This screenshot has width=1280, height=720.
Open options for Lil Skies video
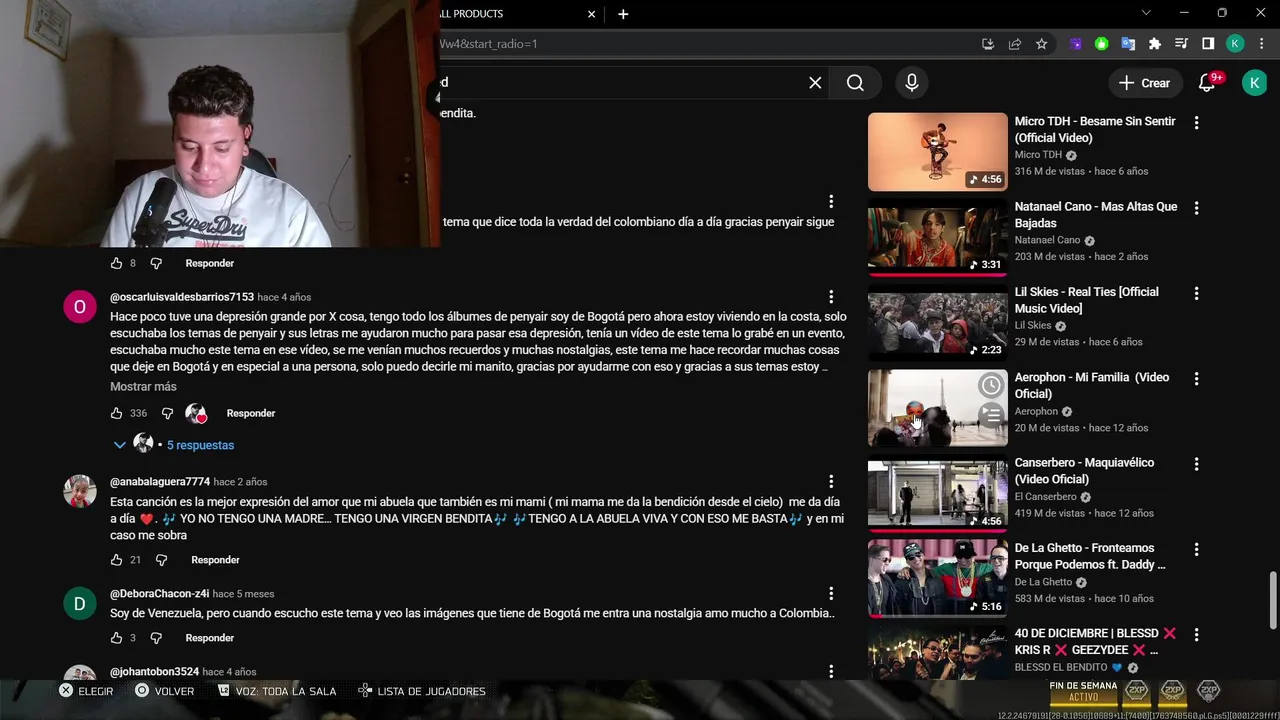(1196, 293)
